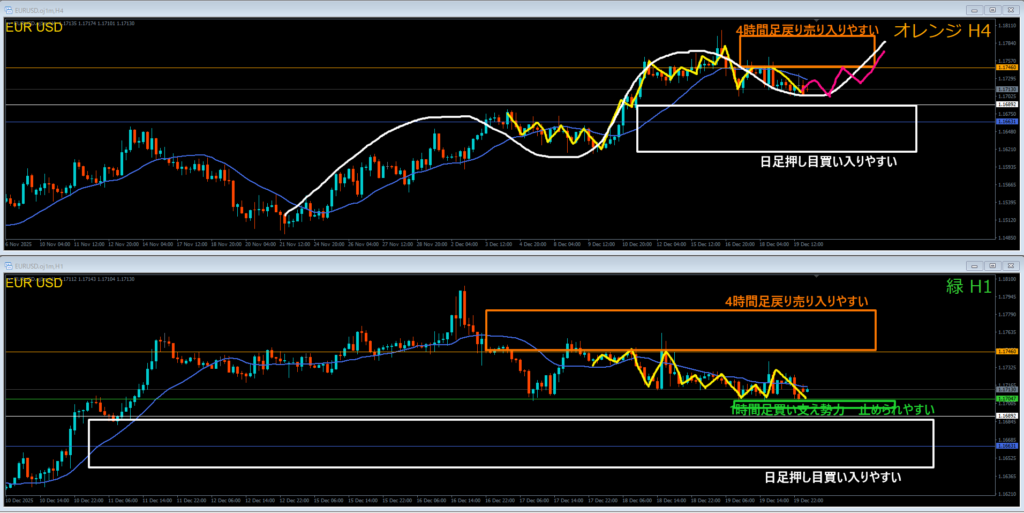This screenshot has height=513, width=1024.
Task: Select the 'EUR USD' label in H4 chart
Action: pyautogui.click(x=34, y=27)
